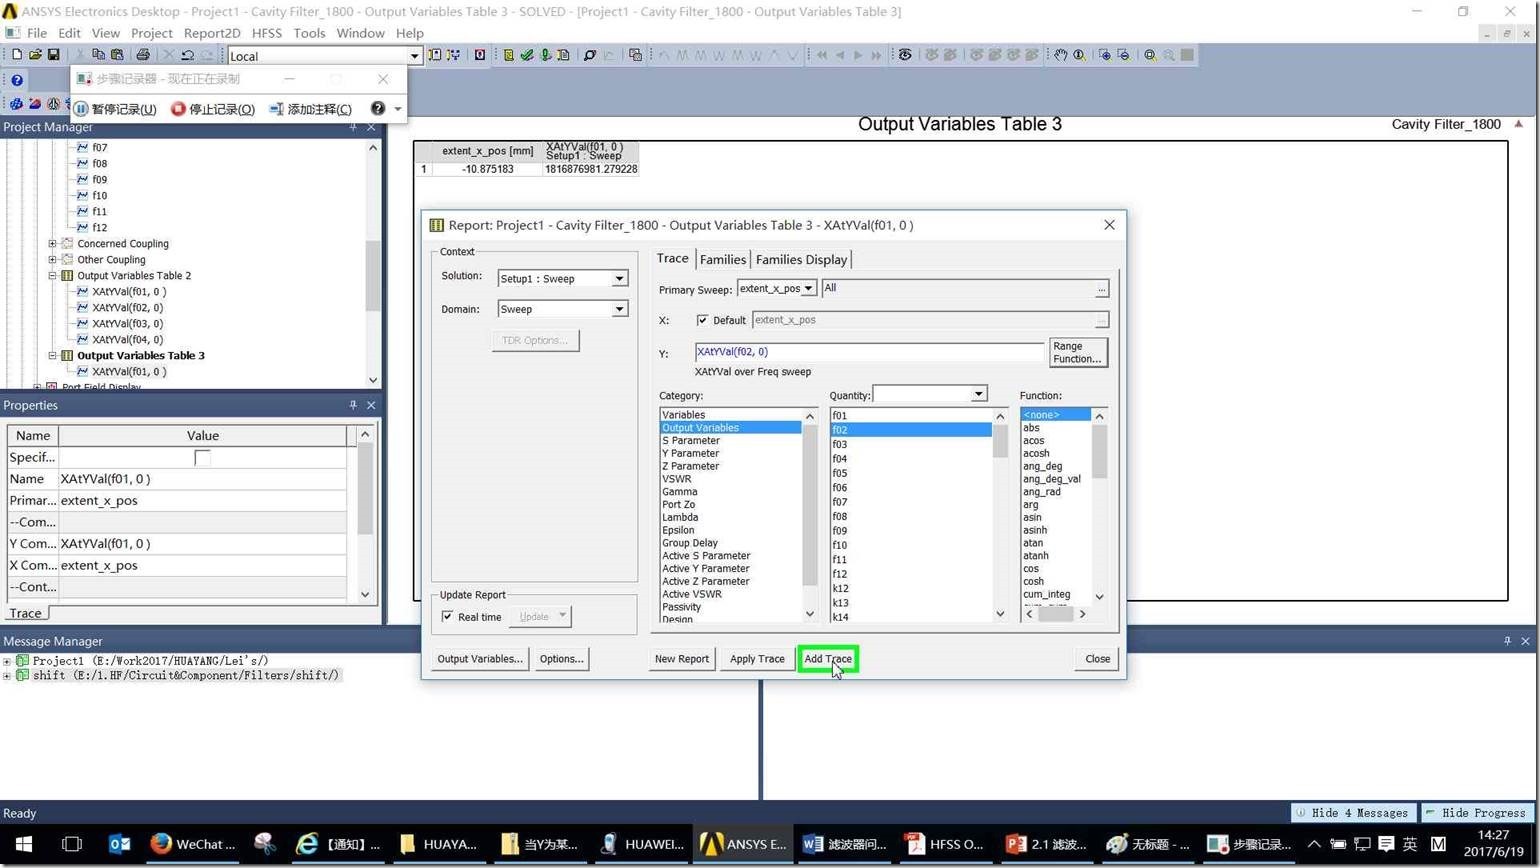Viewport: 1540px width, 868px height.
Task: Switch to the Families tab
Action: click(x=722, y=259)
